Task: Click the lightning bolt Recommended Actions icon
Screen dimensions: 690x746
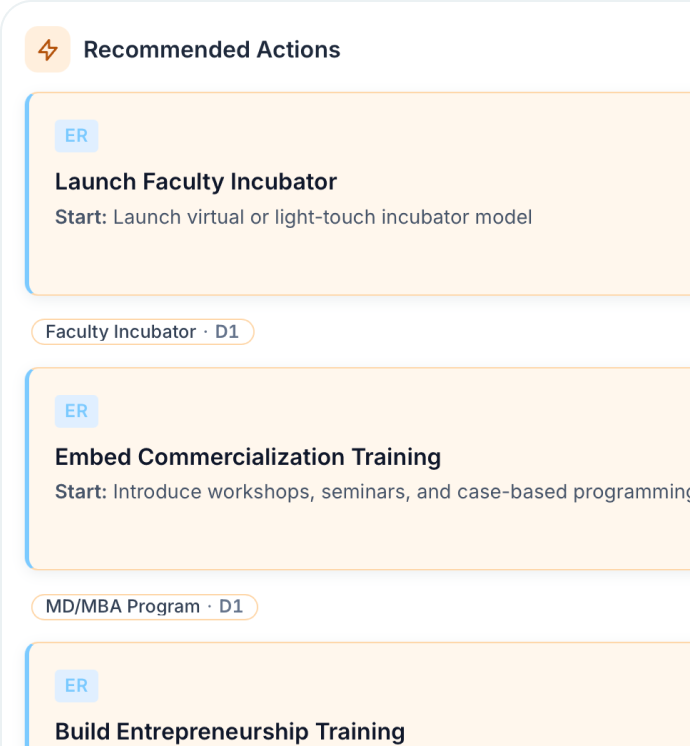Action: click(x=47, y=50)
